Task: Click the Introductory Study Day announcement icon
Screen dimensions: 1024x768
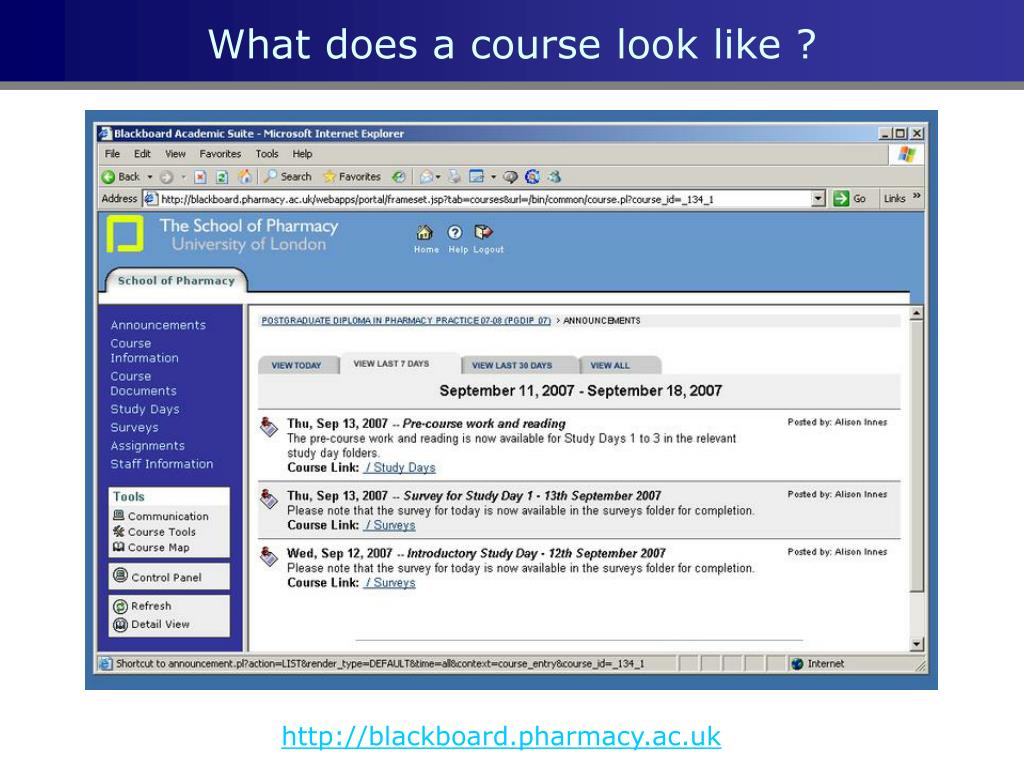Action: click(x=268, y=556)
